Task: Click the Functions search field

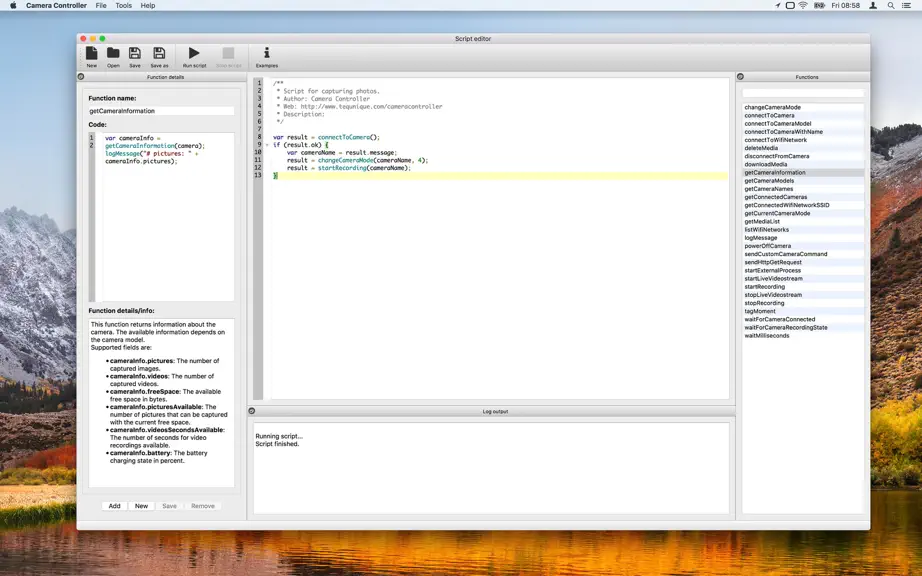Action: pos(803,93)
